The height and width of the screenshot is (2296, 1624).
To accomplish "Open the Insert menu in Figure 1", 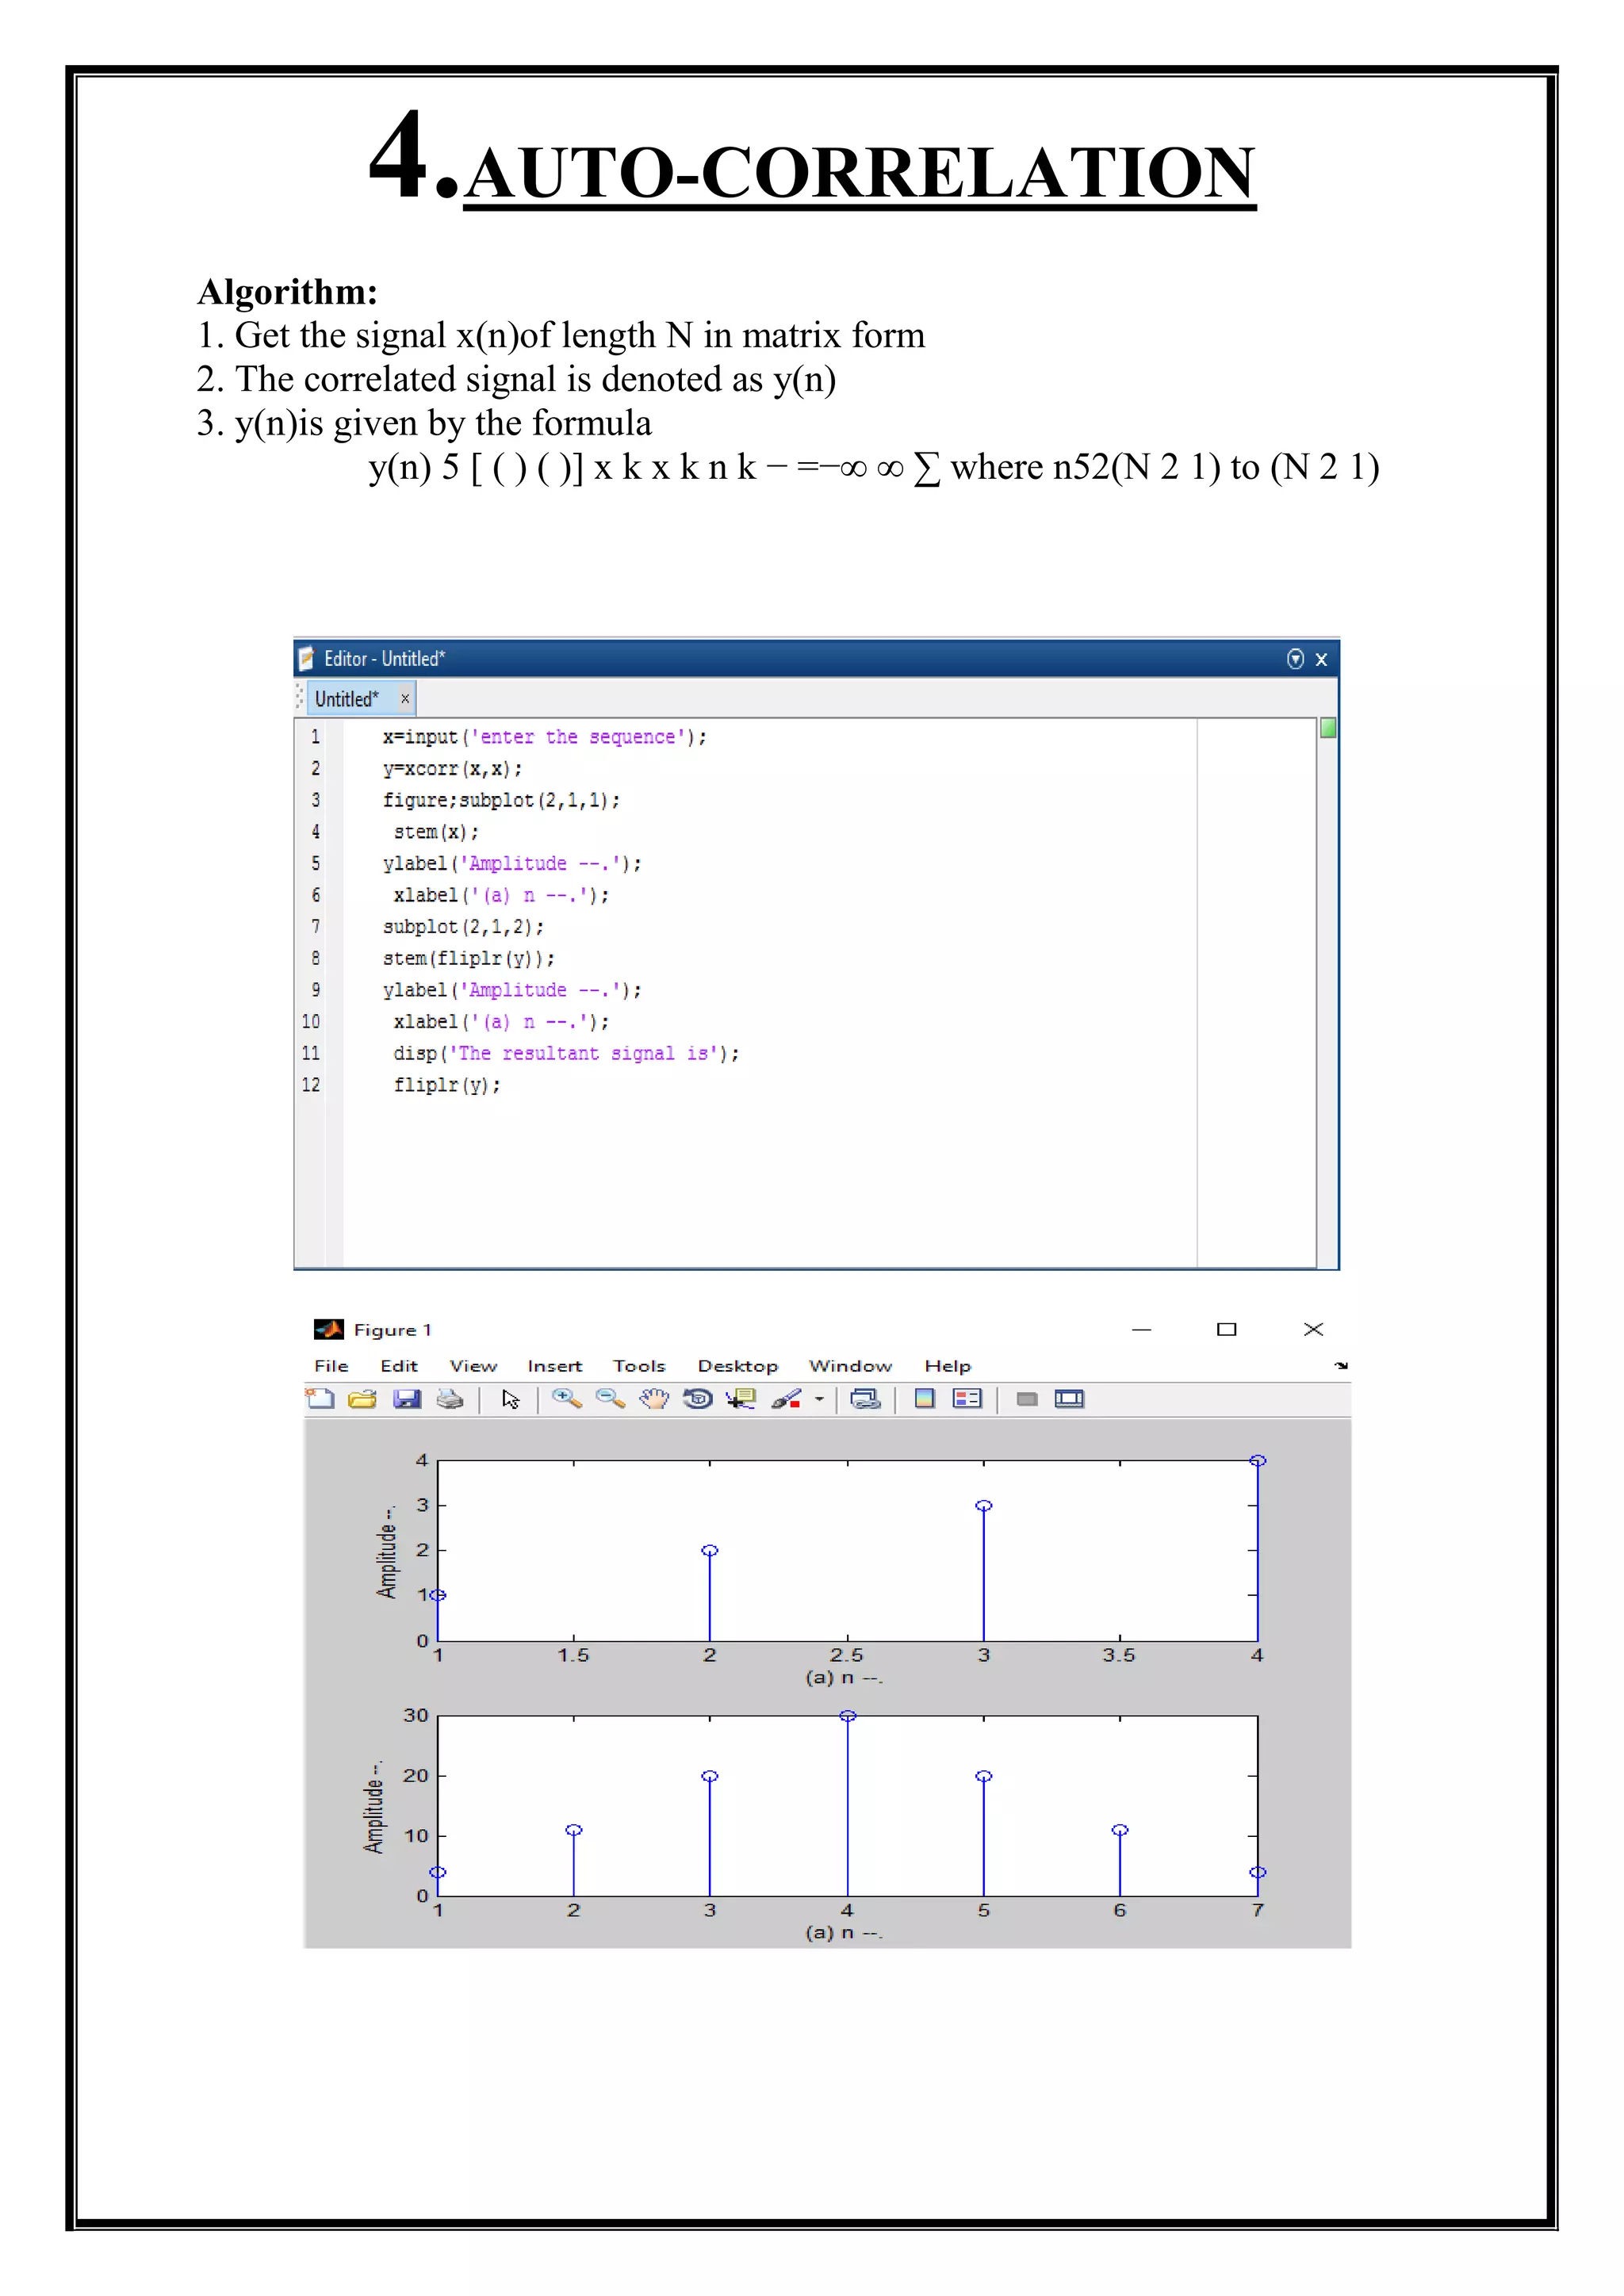I will coord(555,1365).
